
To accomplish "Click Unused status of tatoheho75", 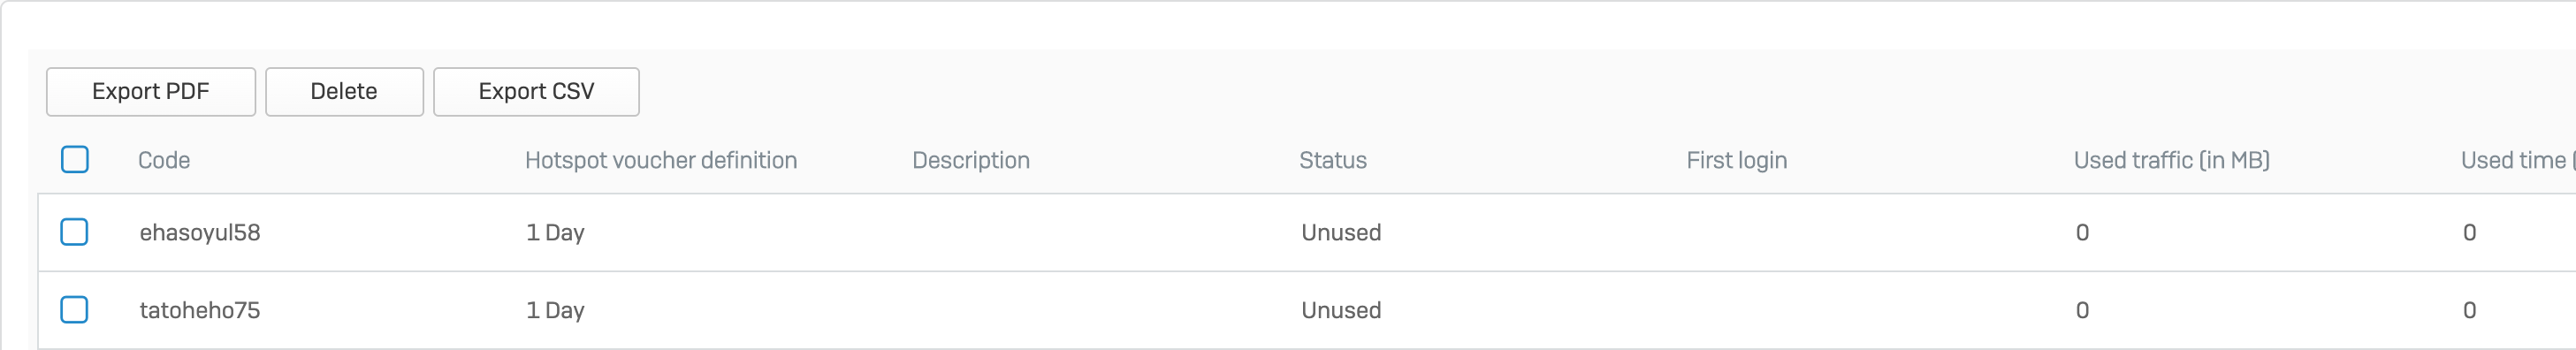I will pos(1341,311).
